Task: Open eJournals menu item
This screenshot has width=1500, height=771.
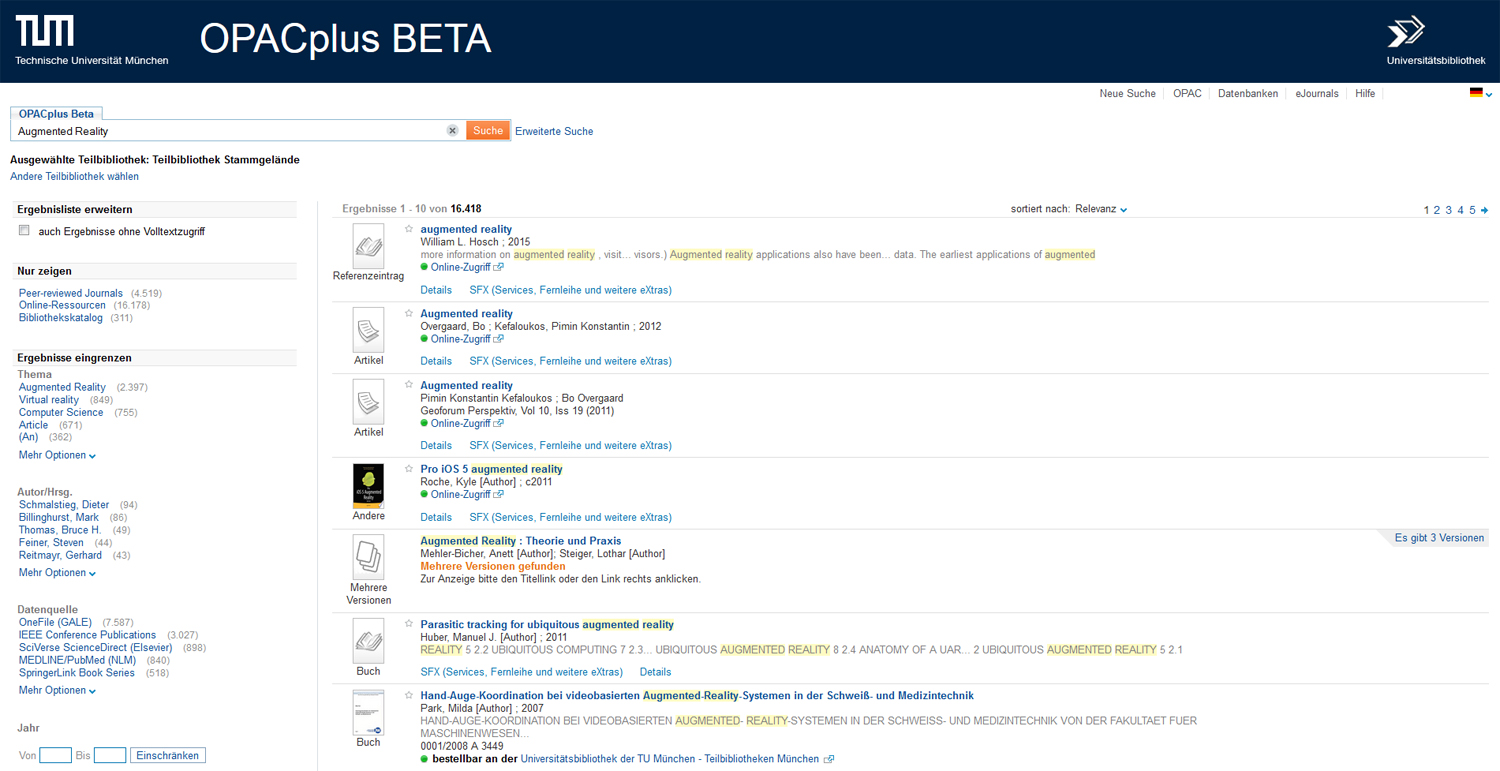Action: (x=1317, y=93)
